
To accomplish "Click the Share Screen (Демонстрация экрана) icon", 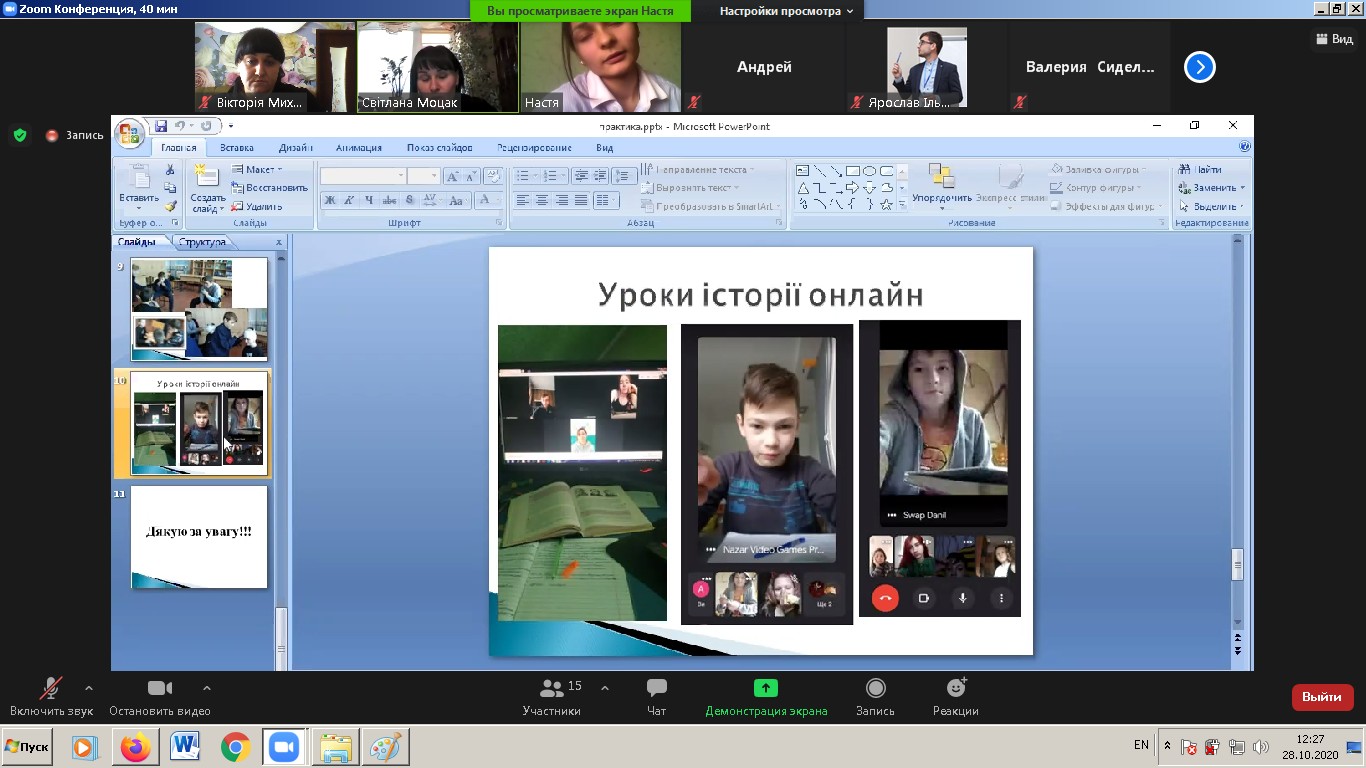I will coord(766,689).
